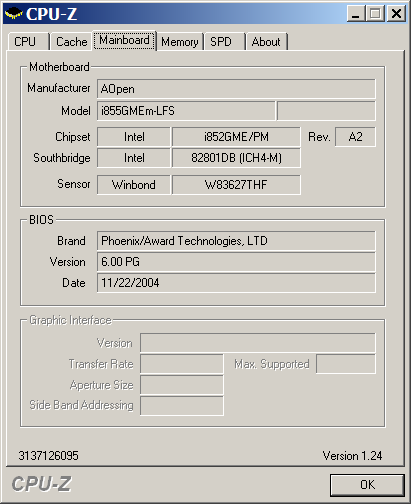This screenshot has width=411, height=504.
Task: Click the Side Band Addressing field
Action: pyautogui.click(x=182, y=406)
